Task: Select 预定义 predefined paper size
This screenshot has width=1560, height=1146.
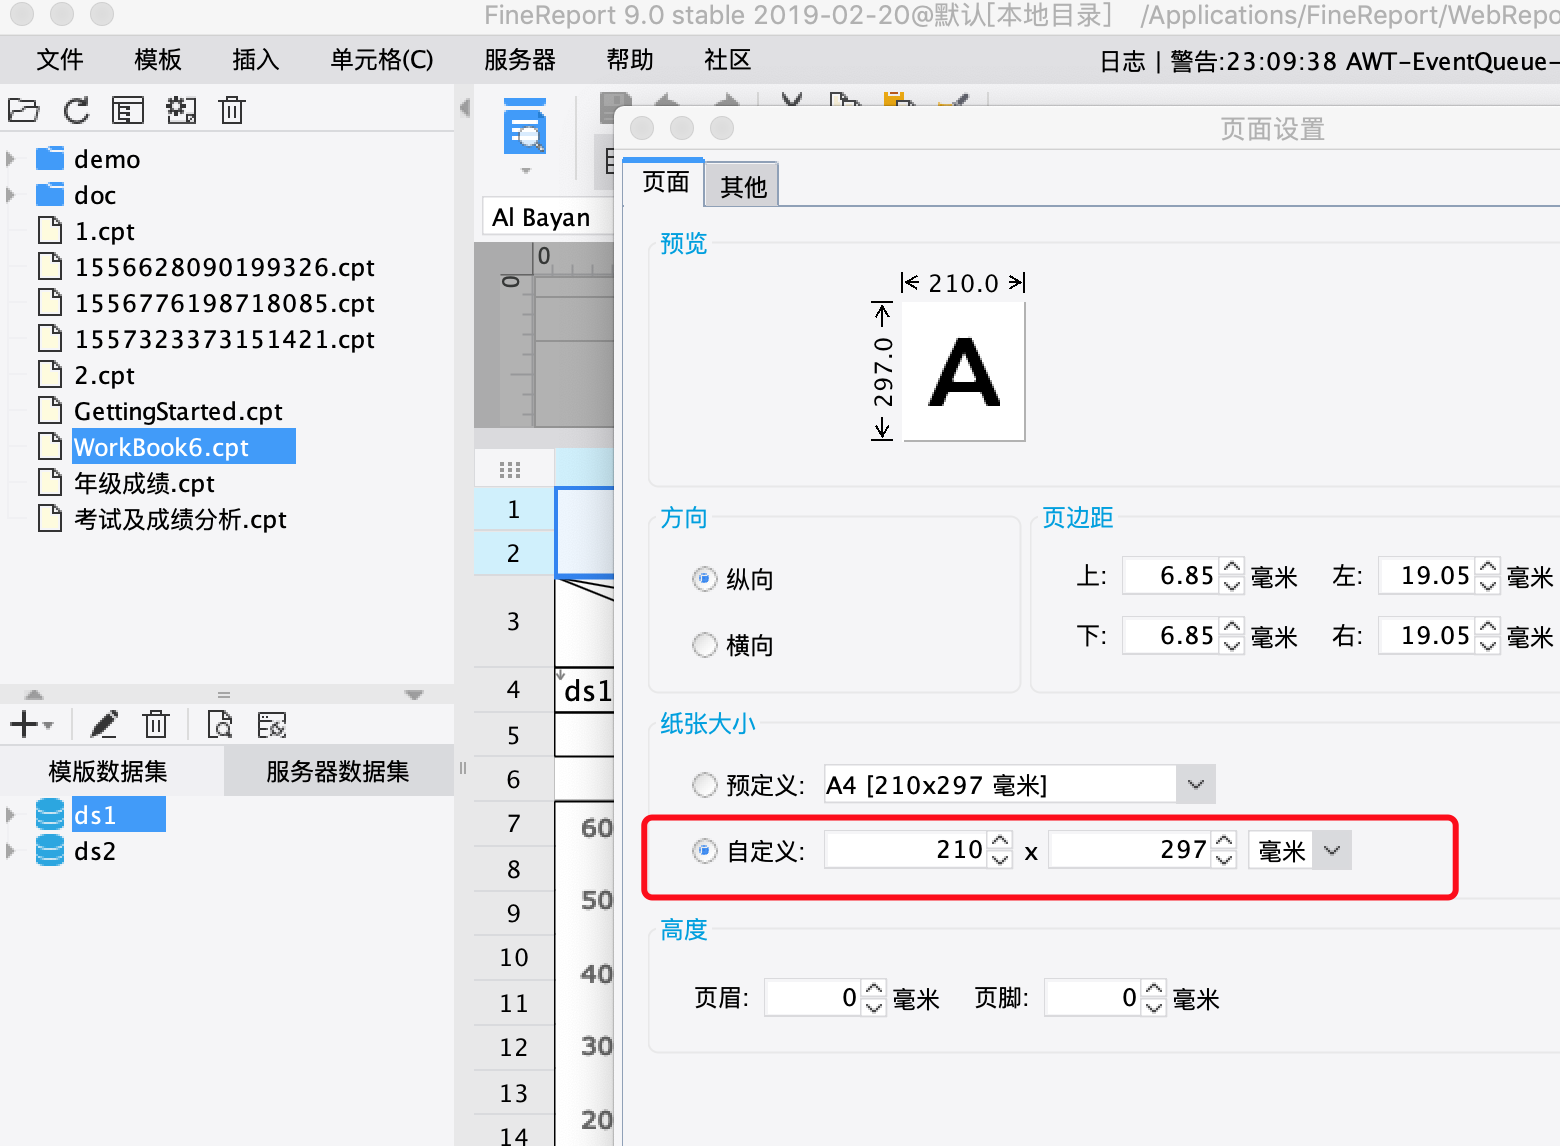Action: click(705, 785)
